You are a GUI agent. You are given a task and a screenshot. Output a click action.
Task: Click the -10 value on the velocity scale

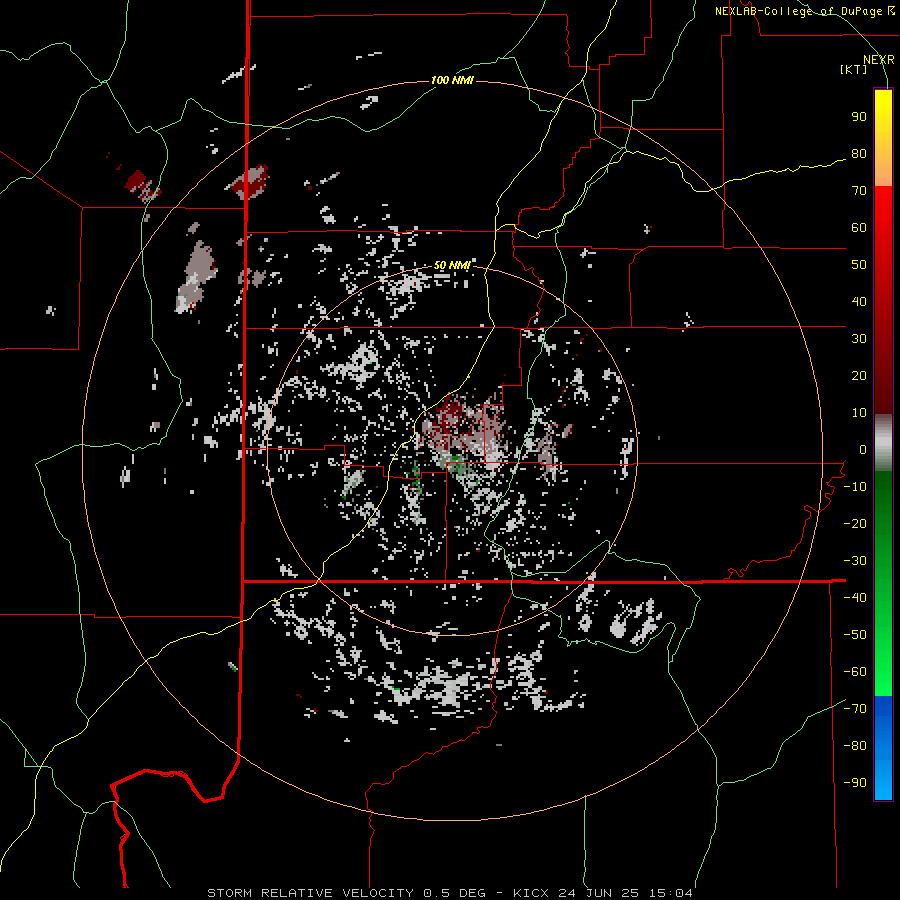click(x=855, y=487)
